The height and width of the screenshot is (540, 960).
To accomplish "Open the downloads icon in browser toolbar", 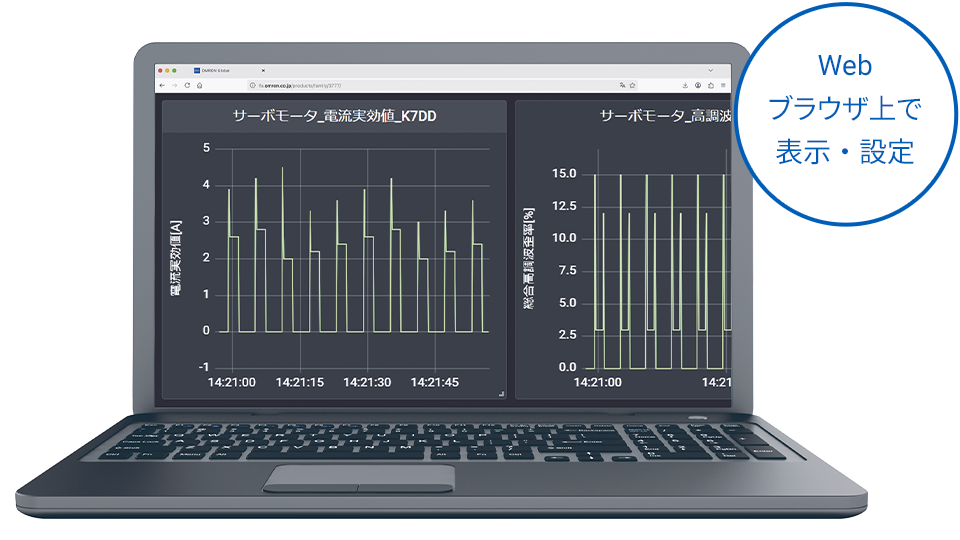I will click(x=685, y=86).
